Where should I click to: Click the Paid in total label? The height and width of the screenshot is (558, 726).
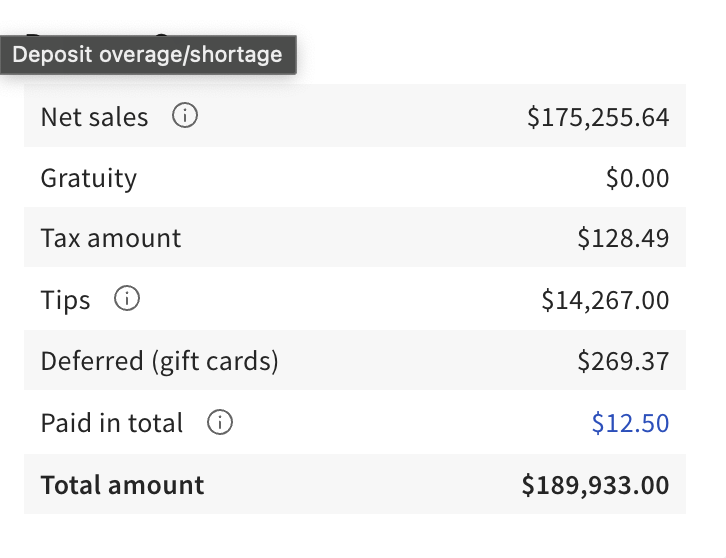coord(112,423)
